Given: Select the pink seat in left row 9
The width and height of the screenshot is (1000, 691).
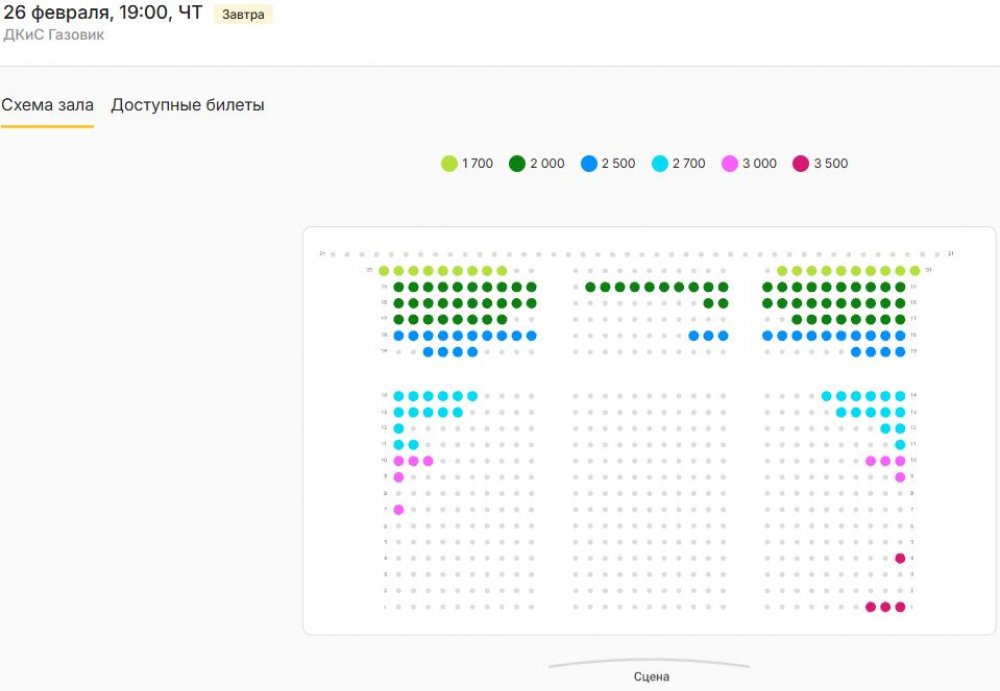Looking at the screenshot, I should click(399, 477).
